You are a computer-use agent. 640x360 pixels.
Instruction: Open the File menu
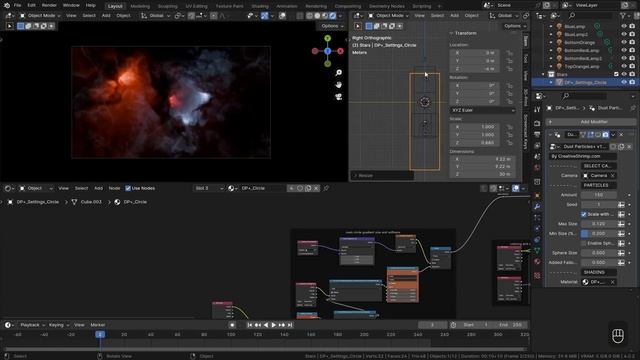click(x=17, y=5)
